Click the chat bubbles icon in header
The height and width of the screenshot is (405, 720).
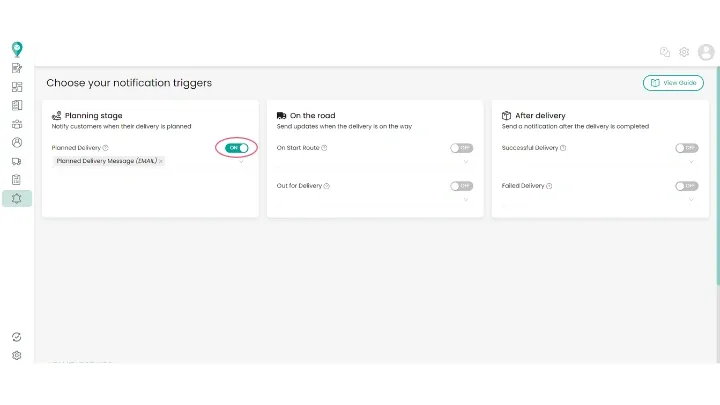tap(665, 52)
